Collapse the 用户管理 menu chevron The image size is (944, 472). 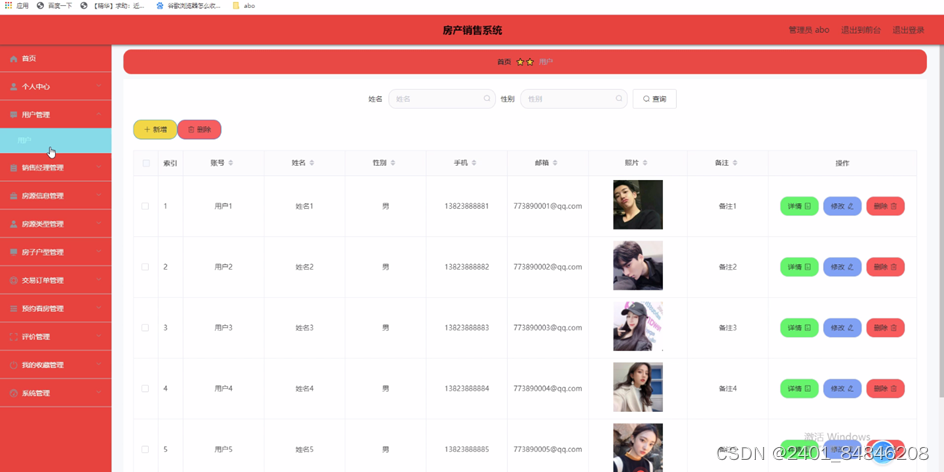coord(99,114)
